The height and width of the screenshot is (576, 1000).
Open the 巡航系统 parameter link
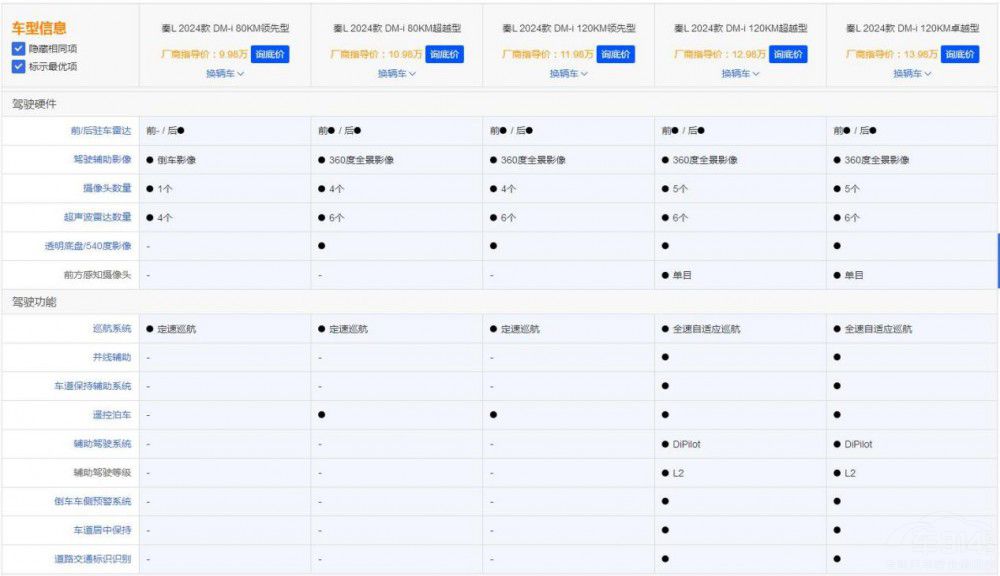[111, 329]
